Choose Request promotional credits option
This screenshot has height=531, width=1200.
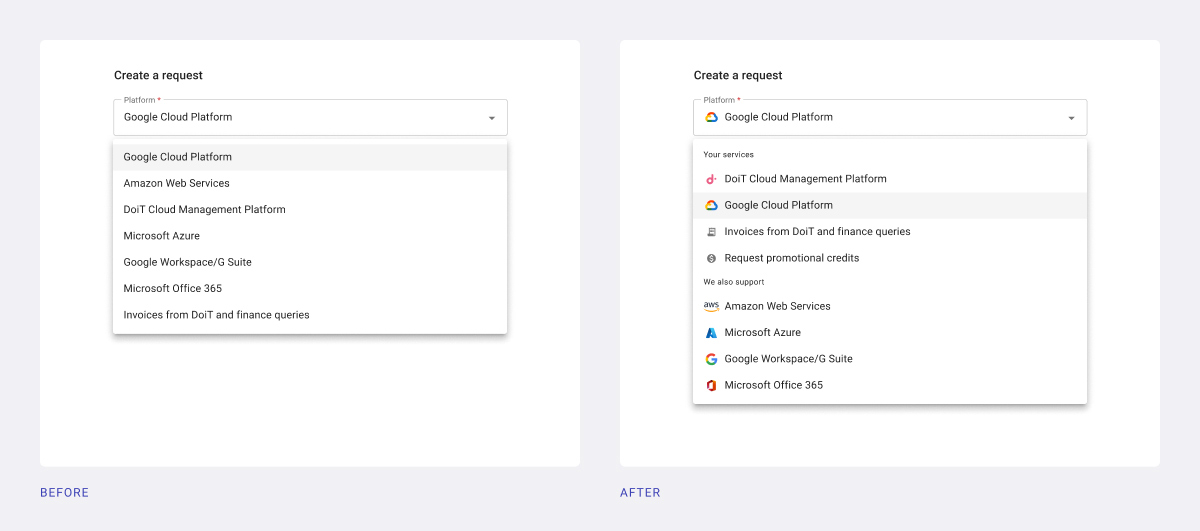point(890,258)
